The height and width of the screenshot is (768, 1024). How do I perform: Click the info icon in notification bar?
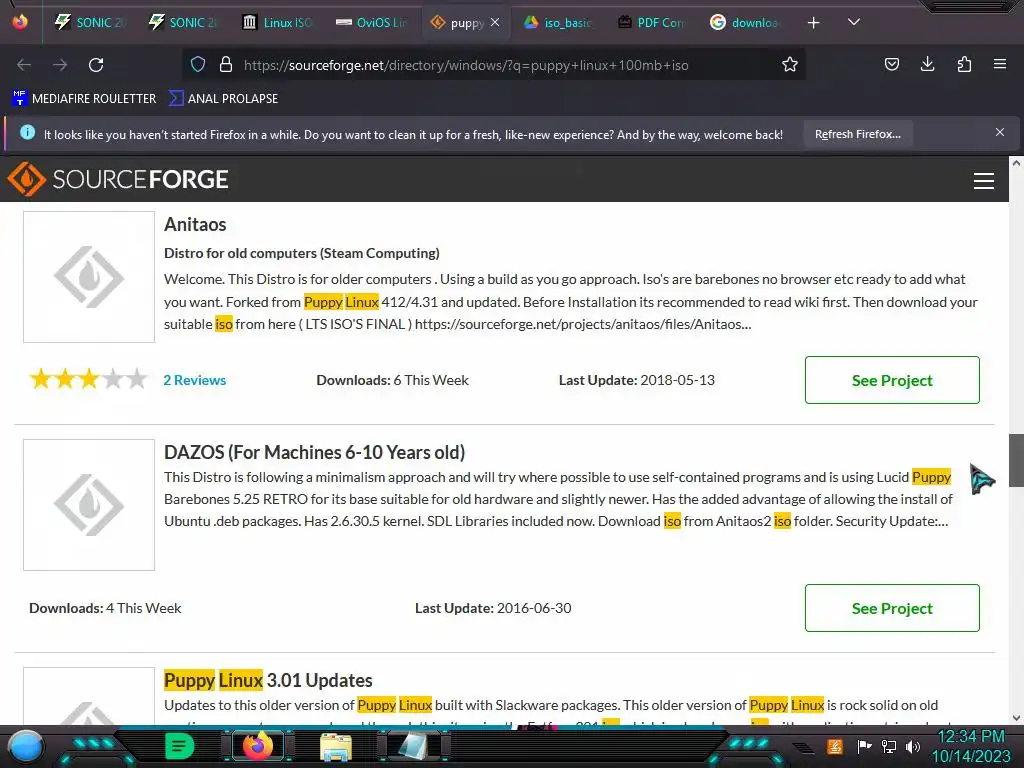(27, 133)
